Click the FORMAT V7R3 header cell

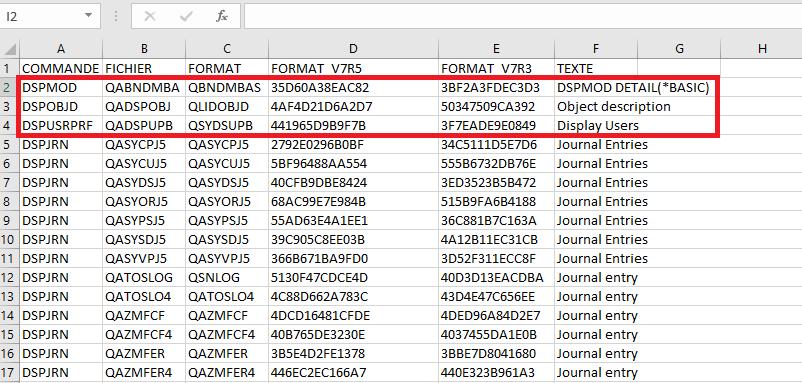pos(496,68)
